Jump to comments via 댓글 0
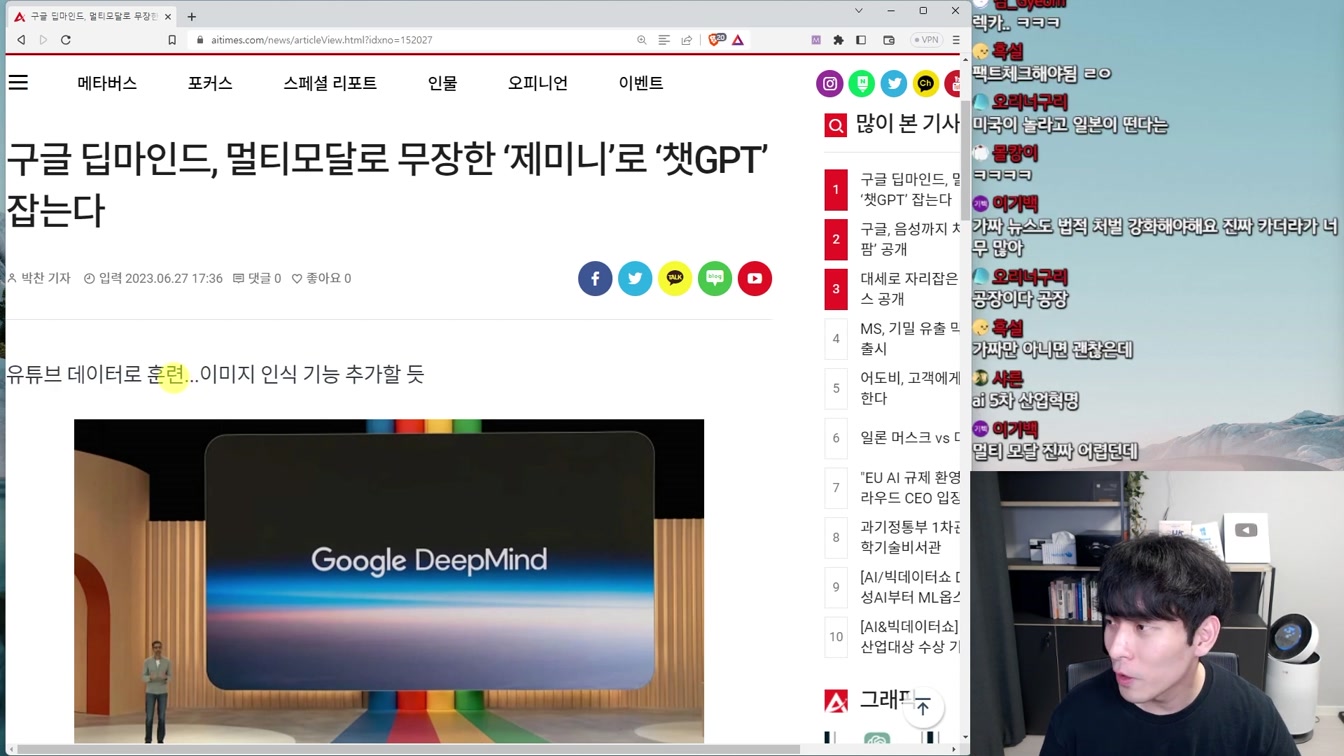The image size is (1344, 756). point(257,278)
